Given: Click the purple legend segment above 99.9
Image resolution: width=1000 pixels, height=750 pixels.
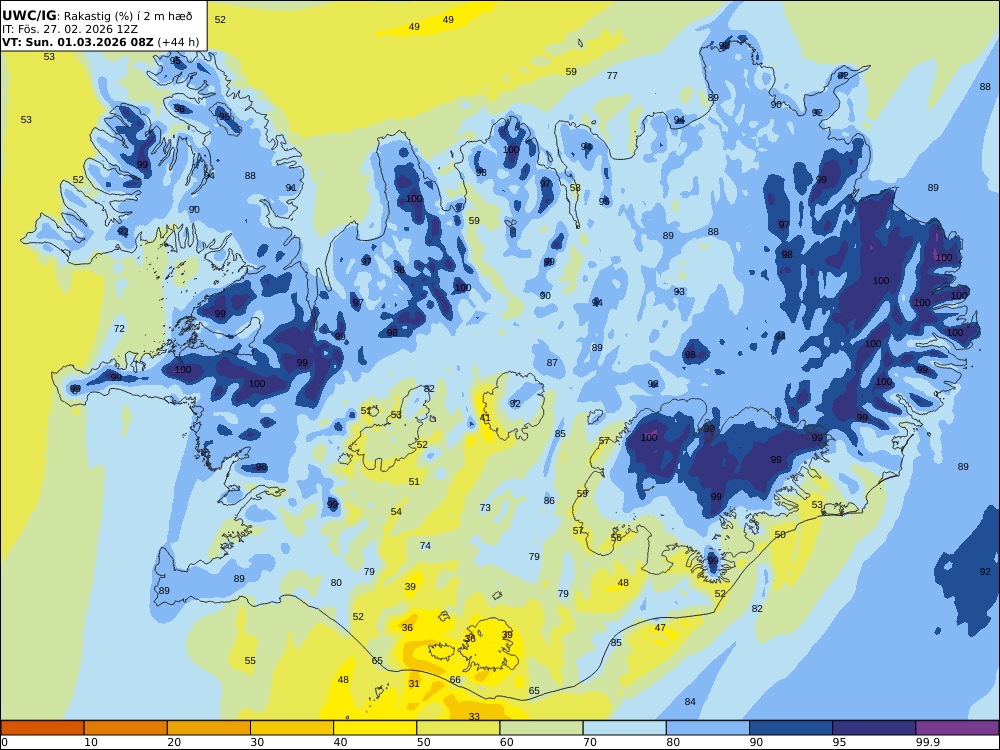Looking at the screenshot, I should click(x=957, y=728).
